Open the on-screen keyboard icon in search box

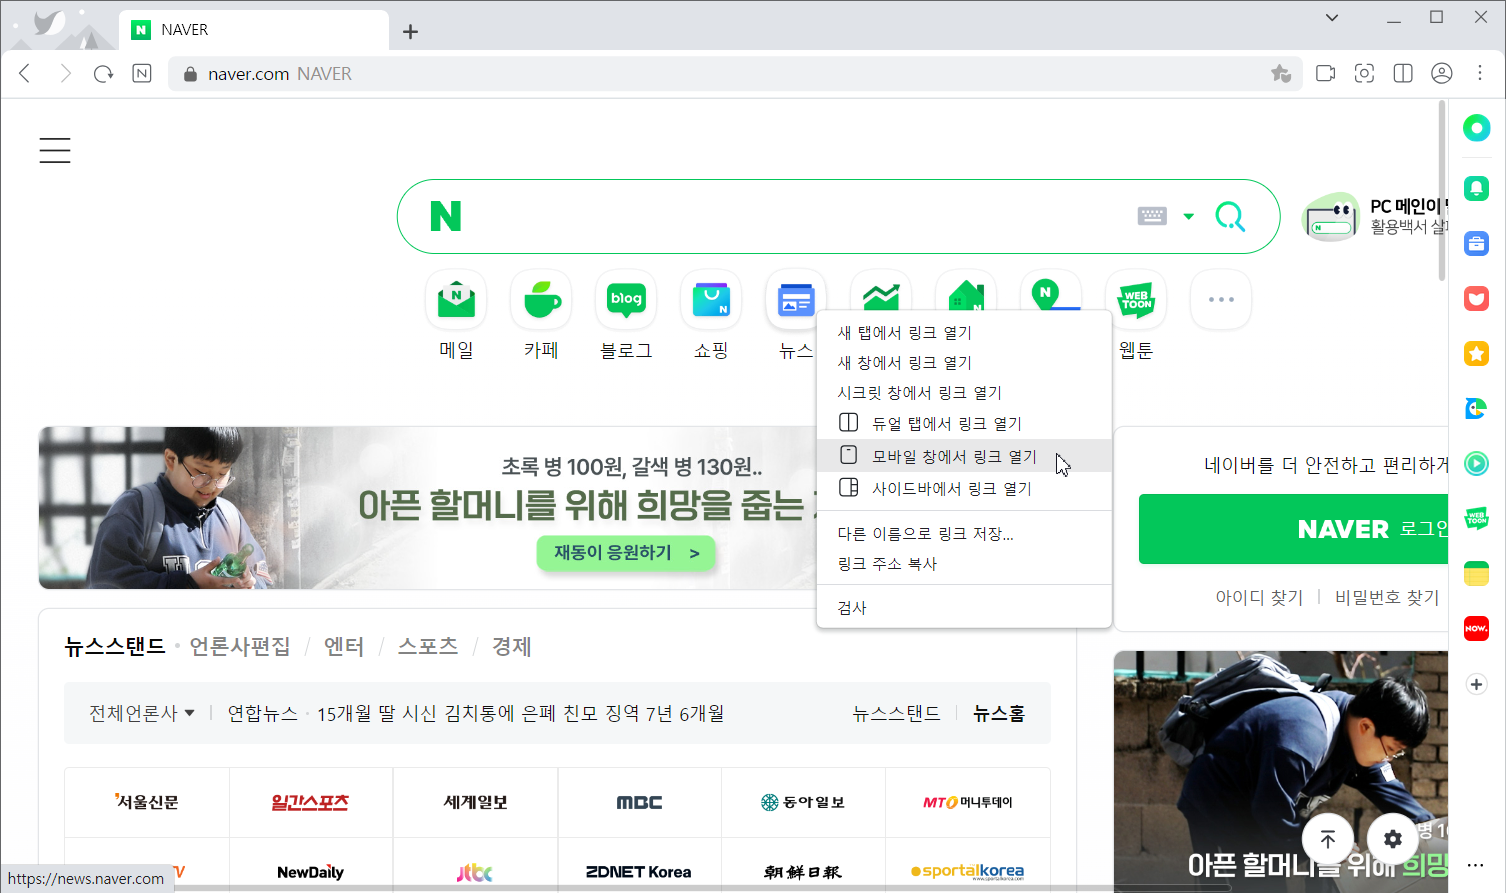tap(1152, 216)
